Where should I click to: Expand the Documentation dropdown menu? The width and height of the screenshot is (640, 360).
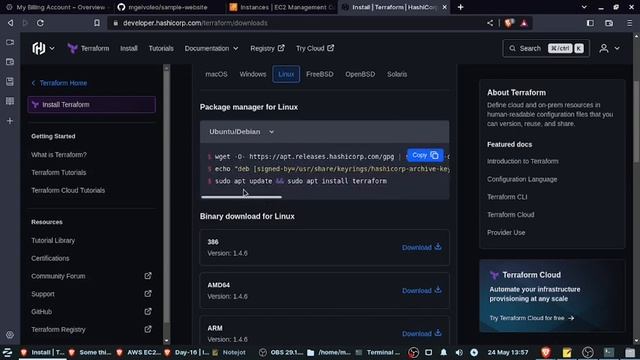[211, 48]
